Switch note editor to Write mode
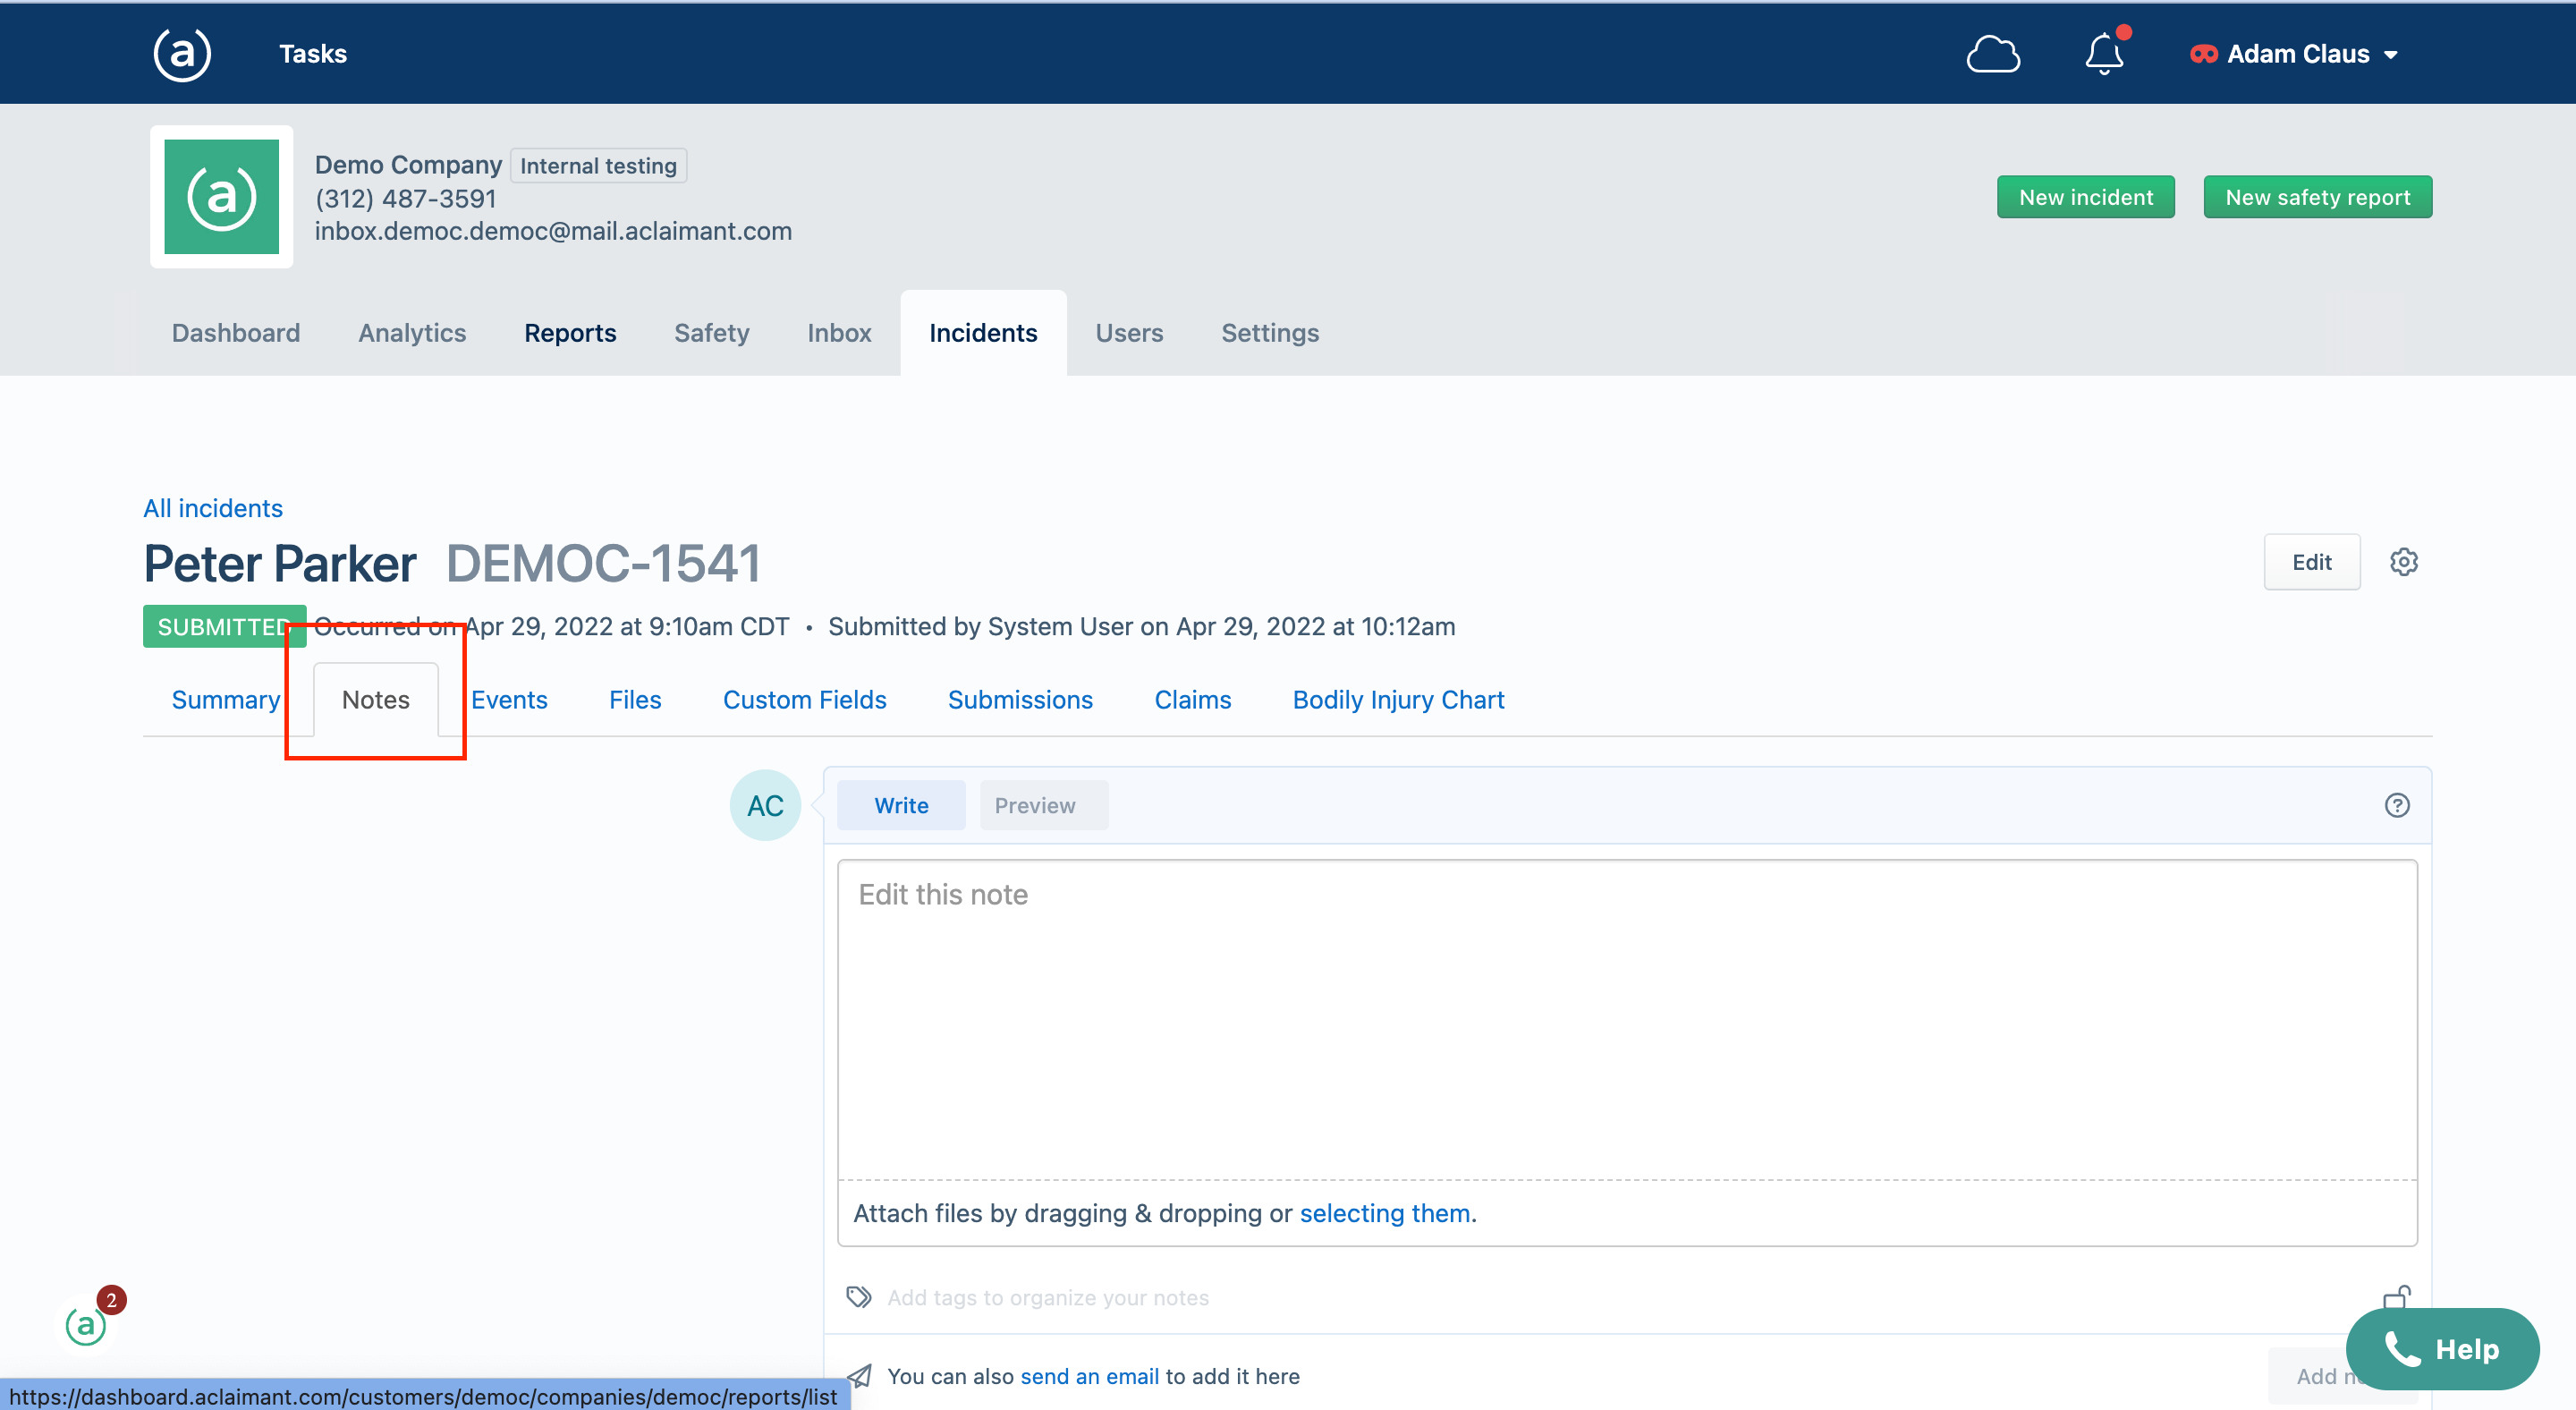 tap(901, 805)
